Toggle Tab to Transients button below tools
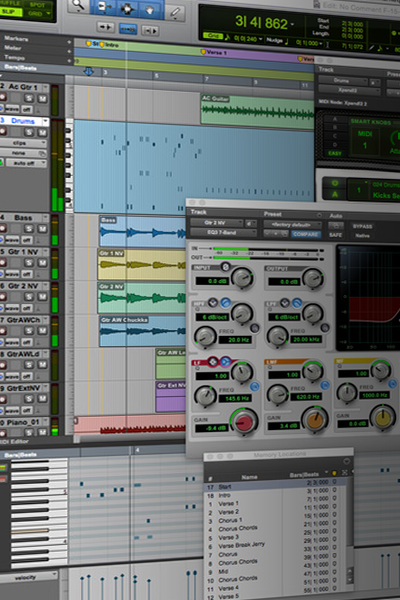400x600 pixels. coord(106,27)
